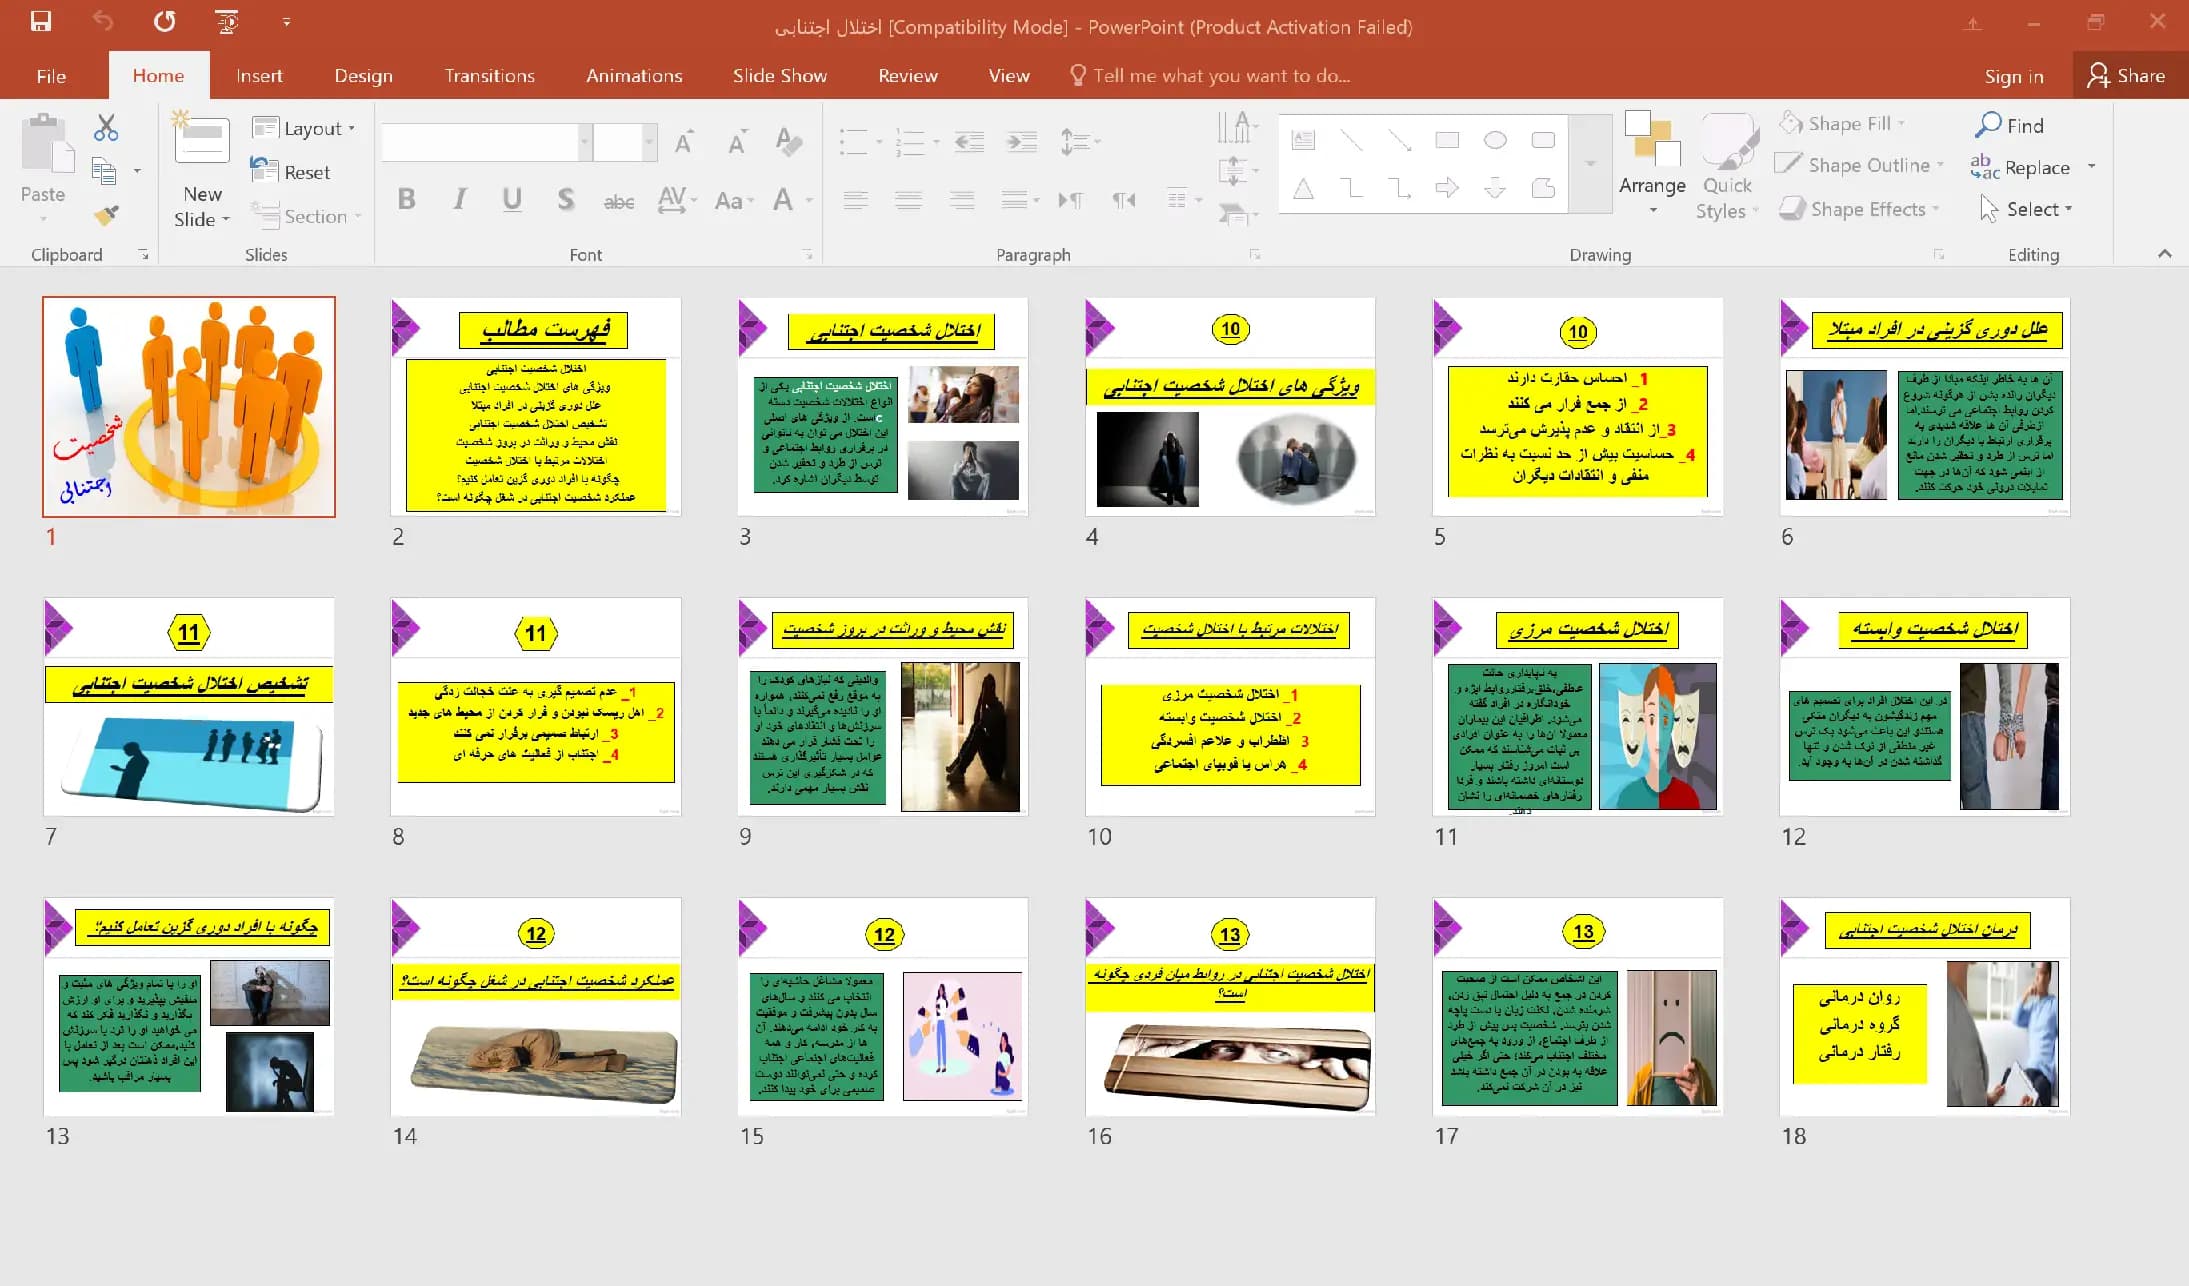This screenshot has width=2189, height=1286.
Task: Click the Find magnifier icon
Action: pos(1988,125)
